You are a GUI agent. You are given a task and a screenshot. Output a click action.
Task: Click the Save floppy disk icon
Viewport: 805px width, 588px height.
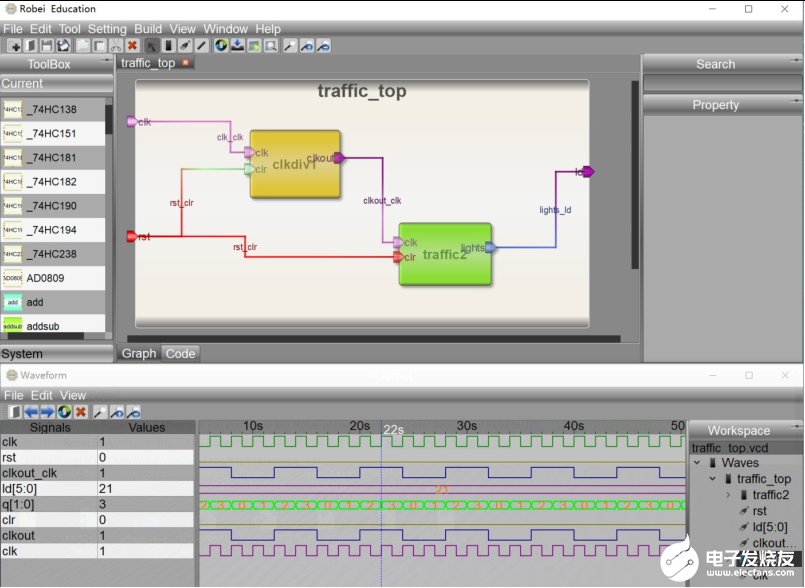pyautogui.click(x=47, y=46)
